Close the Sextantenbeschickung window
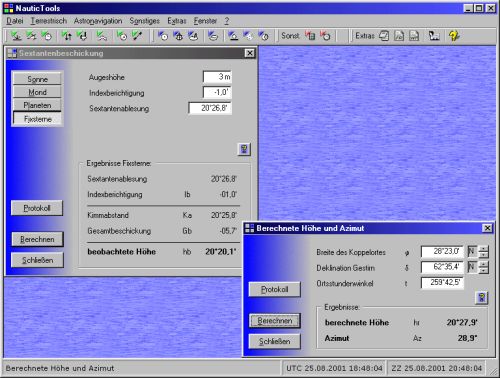Viewport: 500px width, 378px height. click(250, 53)
